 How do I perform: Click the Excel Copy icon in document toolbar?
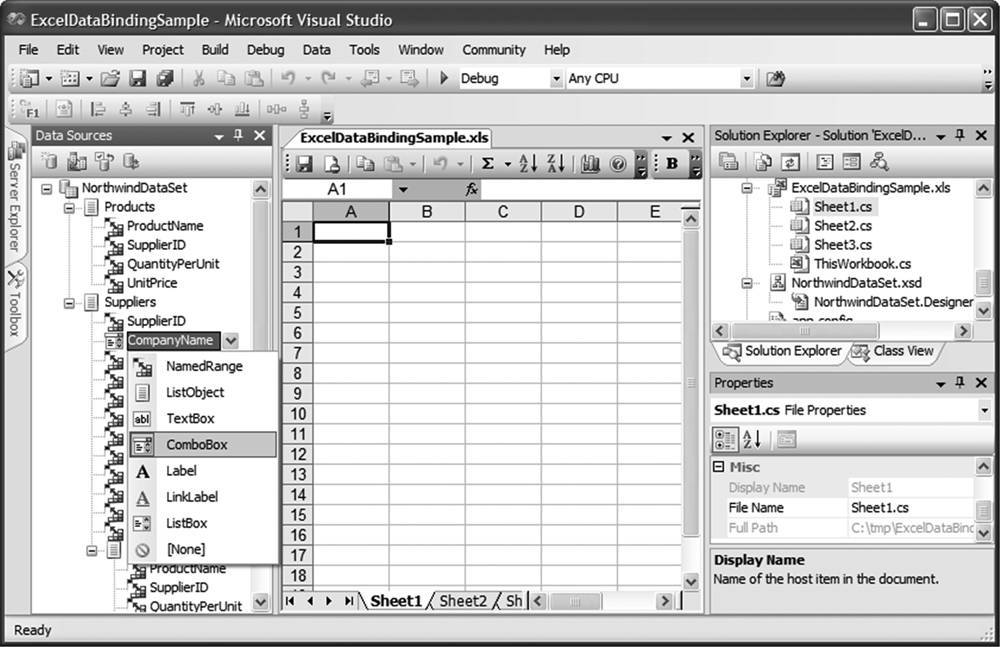(x=365, y=164)
